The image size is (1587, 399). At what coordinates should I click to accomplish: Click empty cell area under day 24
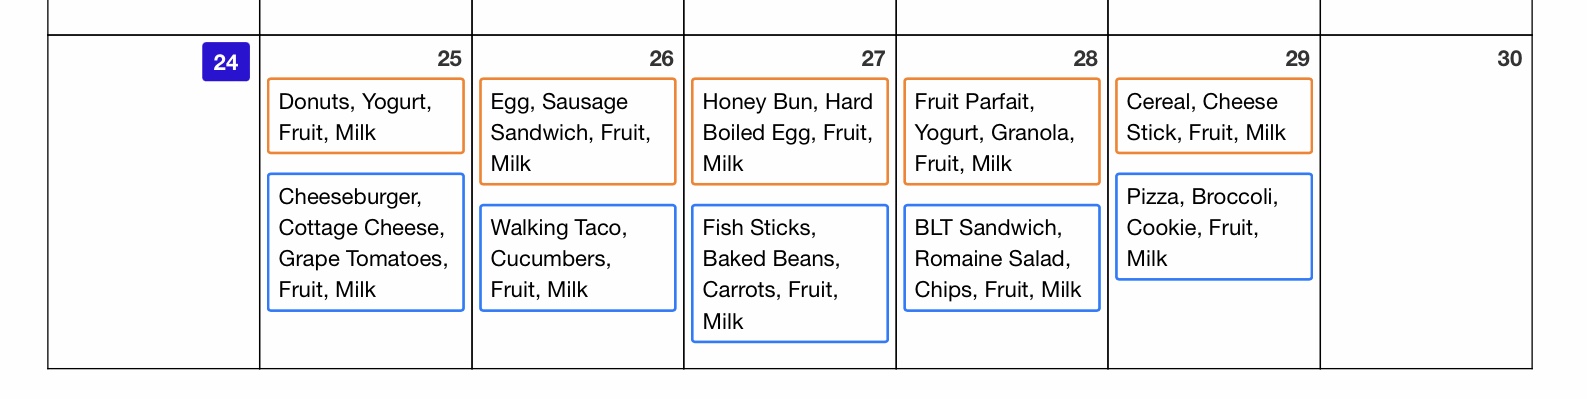(154, 225)
